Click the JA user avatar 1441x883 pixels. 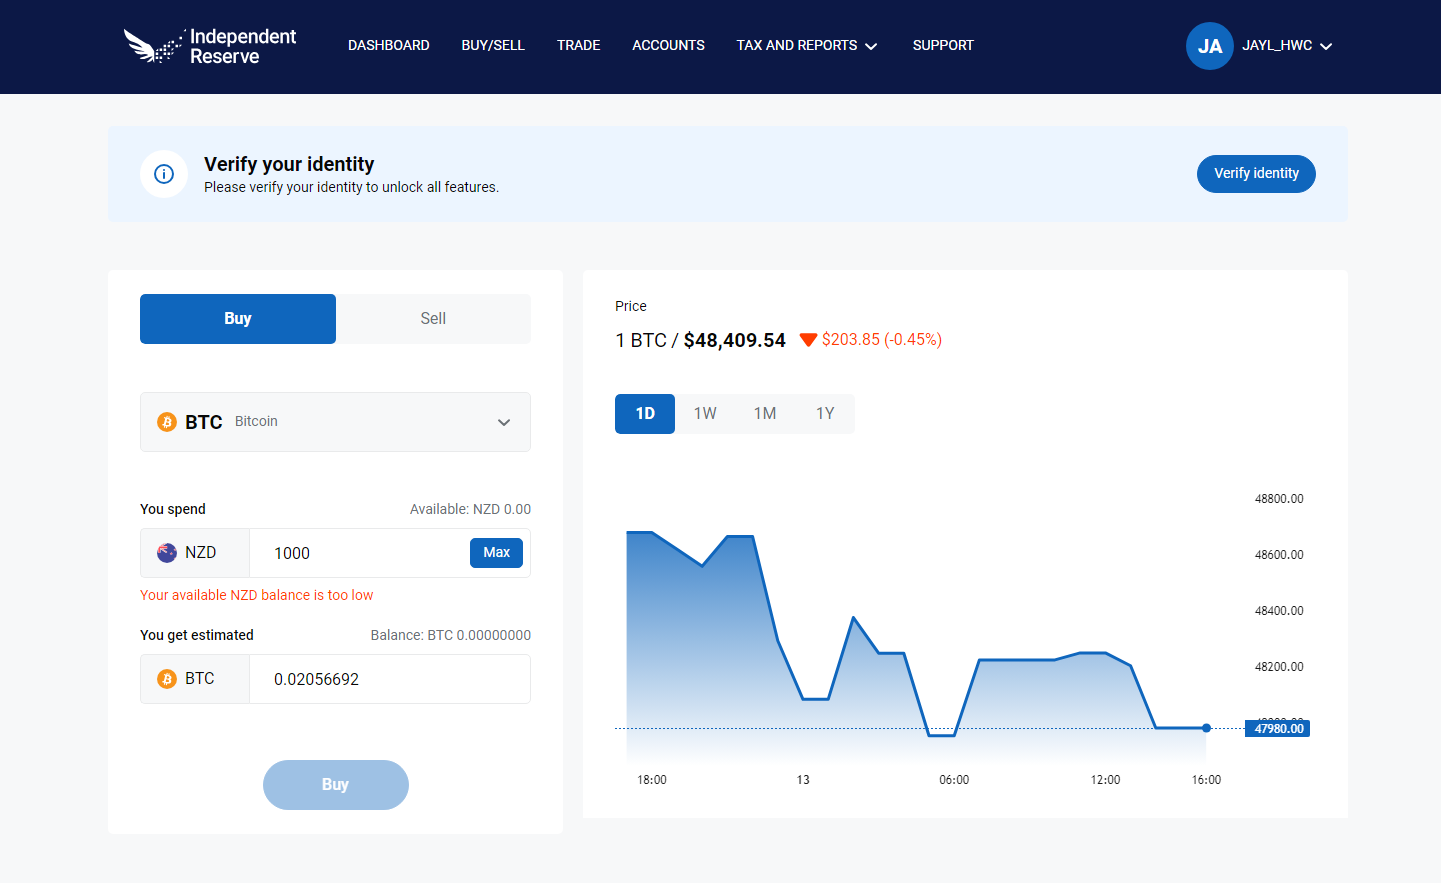pos(1209,46)
